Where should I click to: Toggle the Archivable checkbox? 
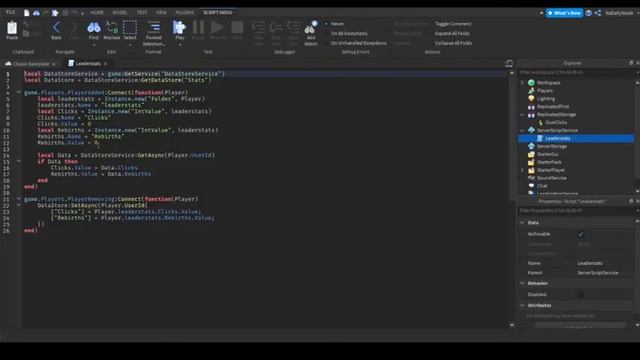click(581, 234)
